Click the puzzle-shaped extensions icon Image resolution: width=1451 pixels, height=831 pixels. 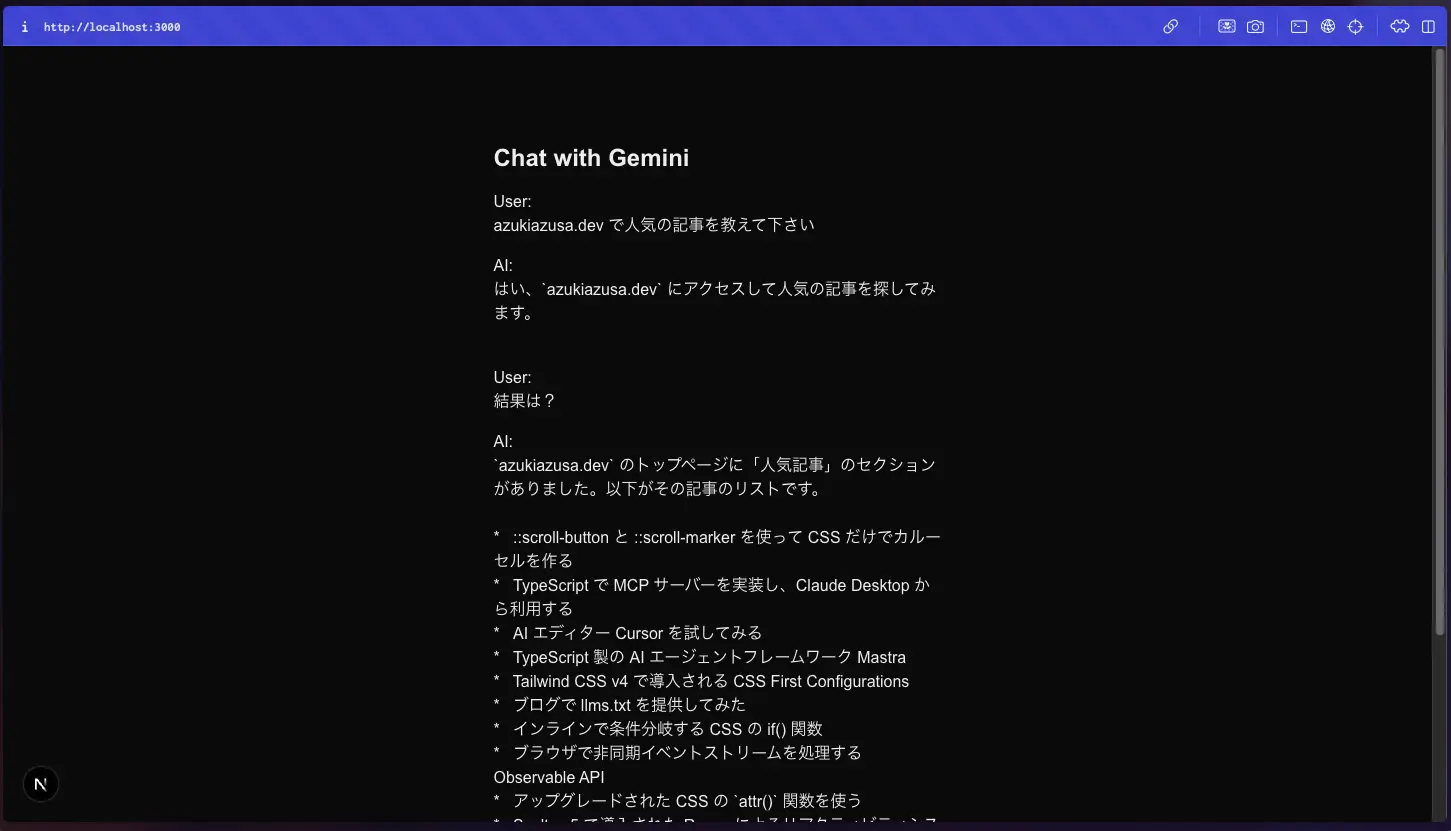coord(1399,26)
